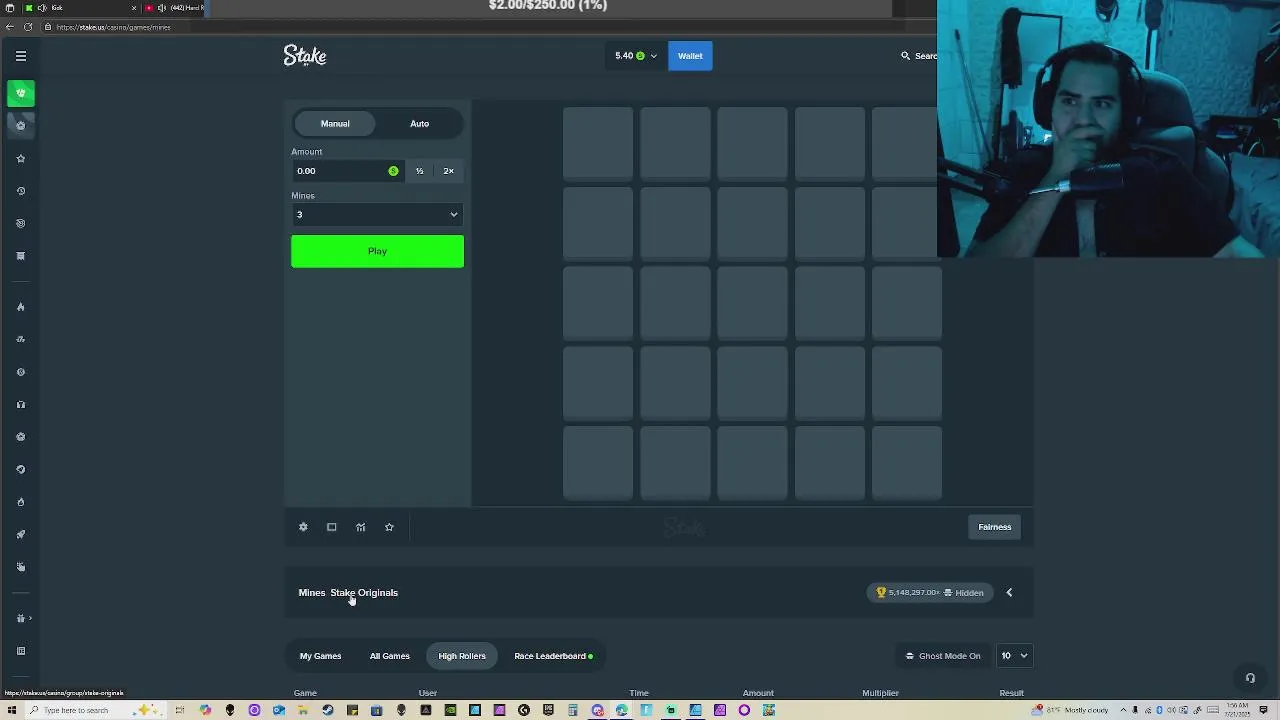Open Steam from the taskbar

[x=327, y=710]
